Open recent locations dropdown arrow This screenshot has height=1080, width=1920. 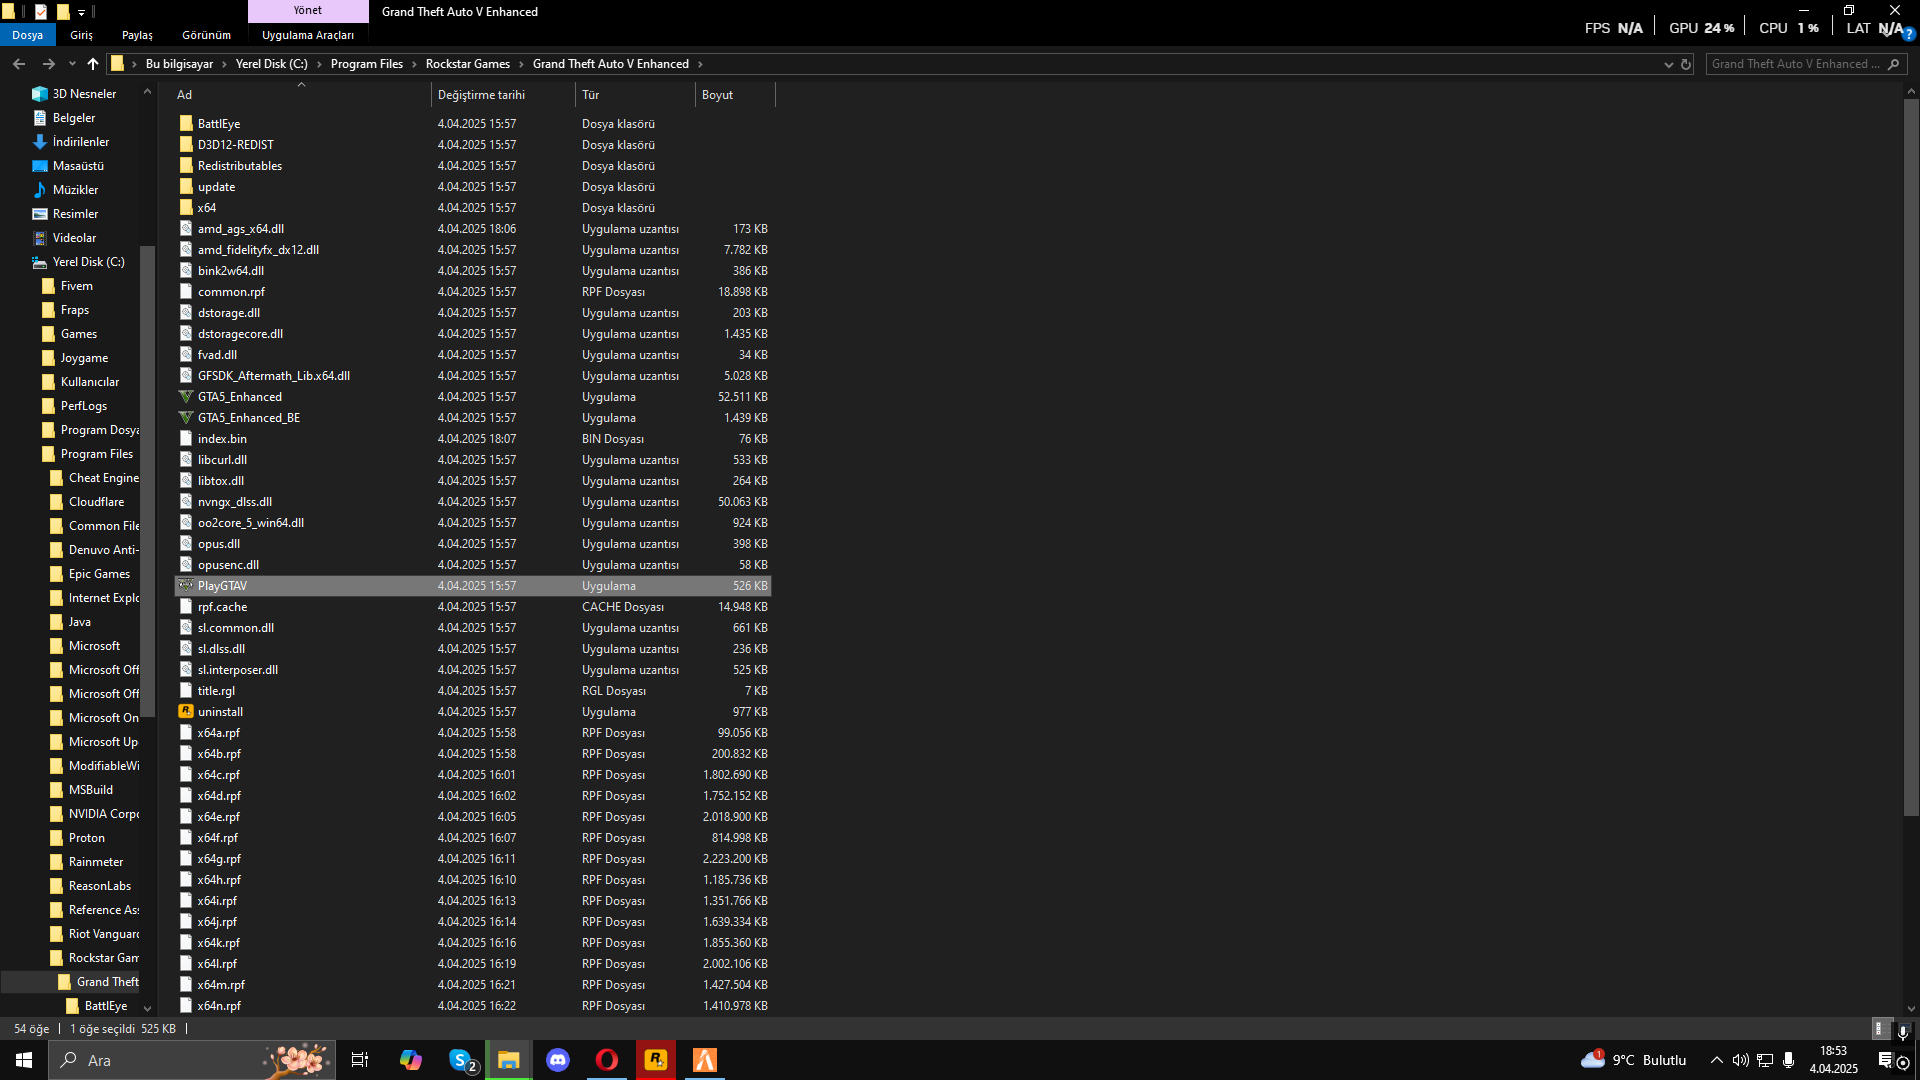72,64
